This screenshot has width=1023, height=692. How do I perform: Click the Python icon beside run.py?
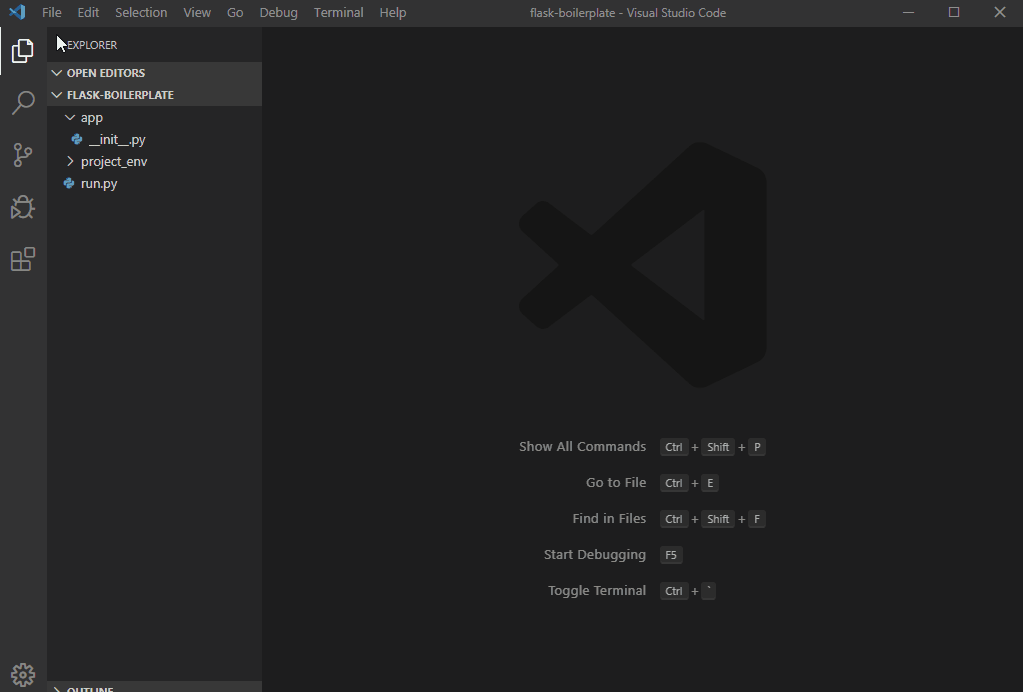coord(69,184)
